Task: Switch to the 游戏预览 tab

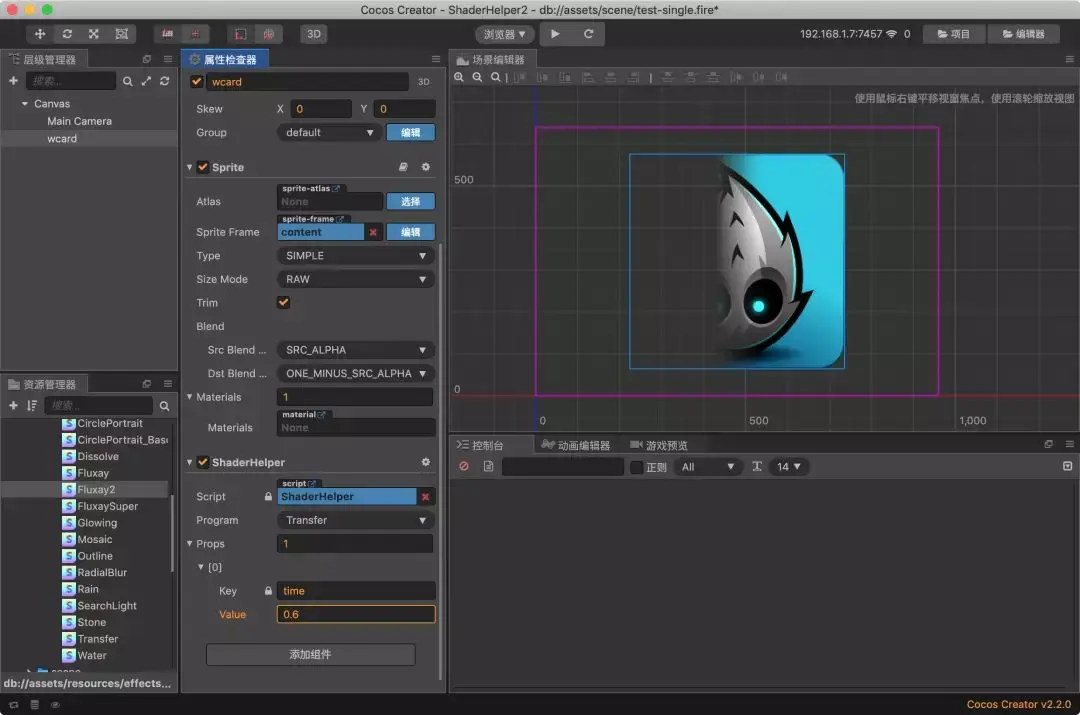Action: pyautogui.click(x=659, y=445)
